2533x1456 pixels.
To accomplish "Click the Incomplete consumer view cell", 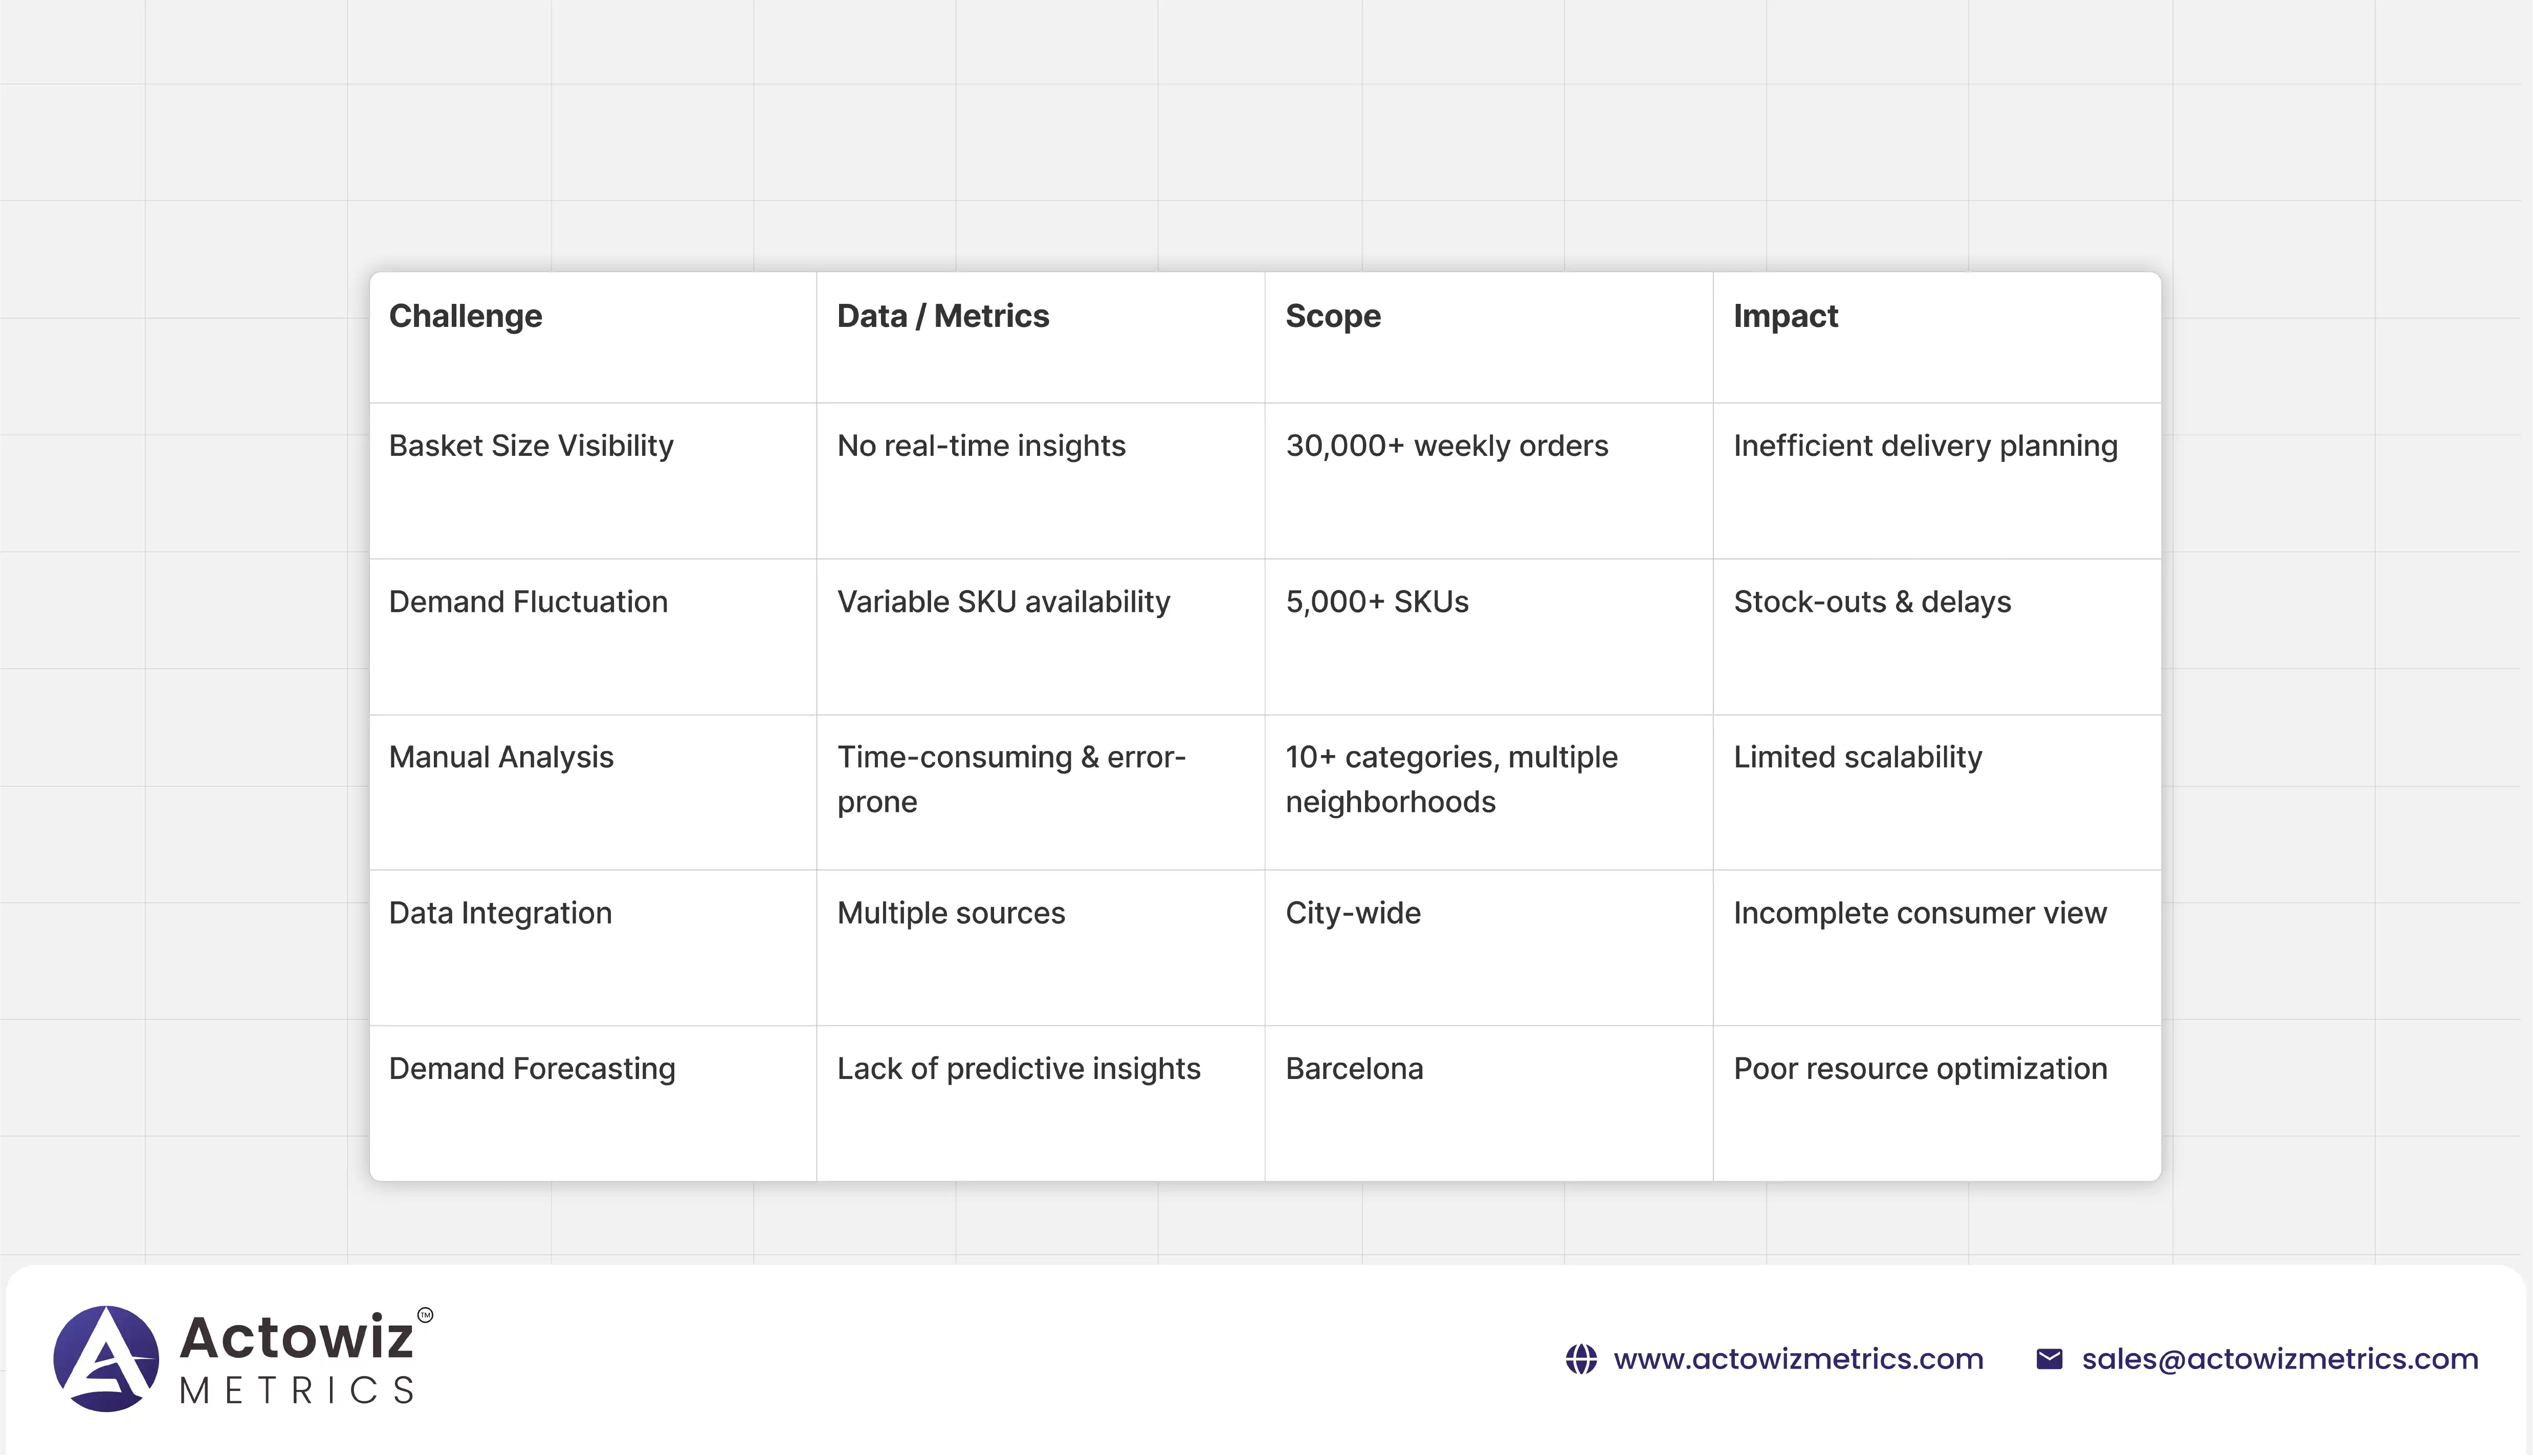I will coord(1919,913).
